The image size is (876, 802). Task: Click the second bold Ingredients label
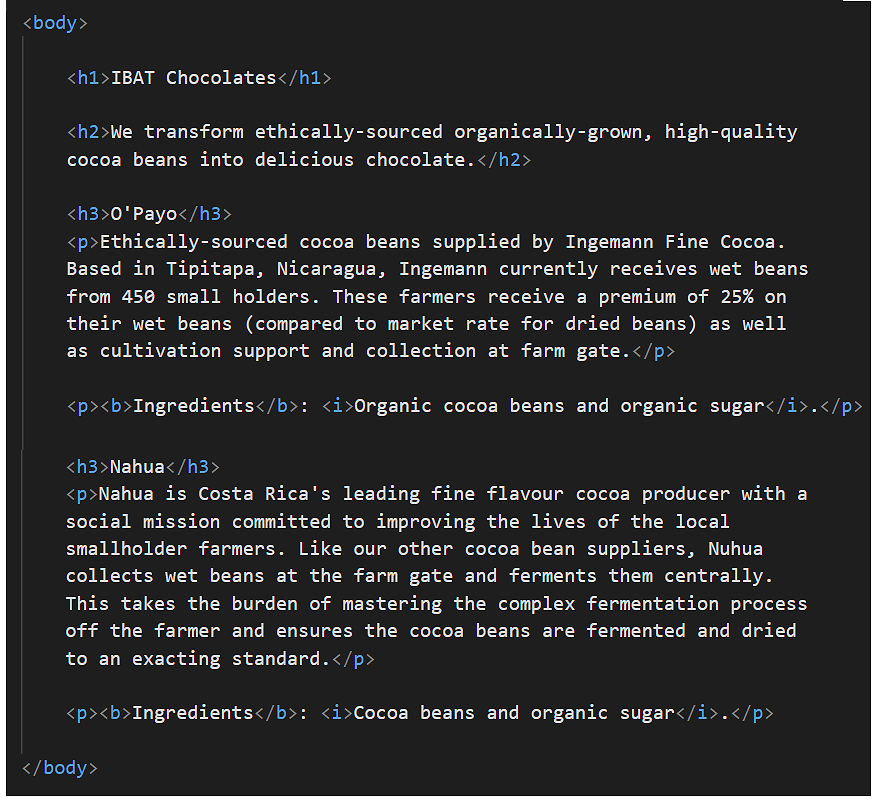click(x=193, y=713)
